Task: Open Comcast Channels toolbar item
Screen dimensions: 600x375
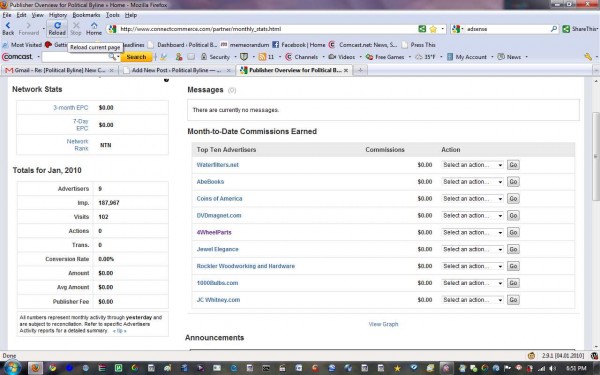Action: (302, 57)
